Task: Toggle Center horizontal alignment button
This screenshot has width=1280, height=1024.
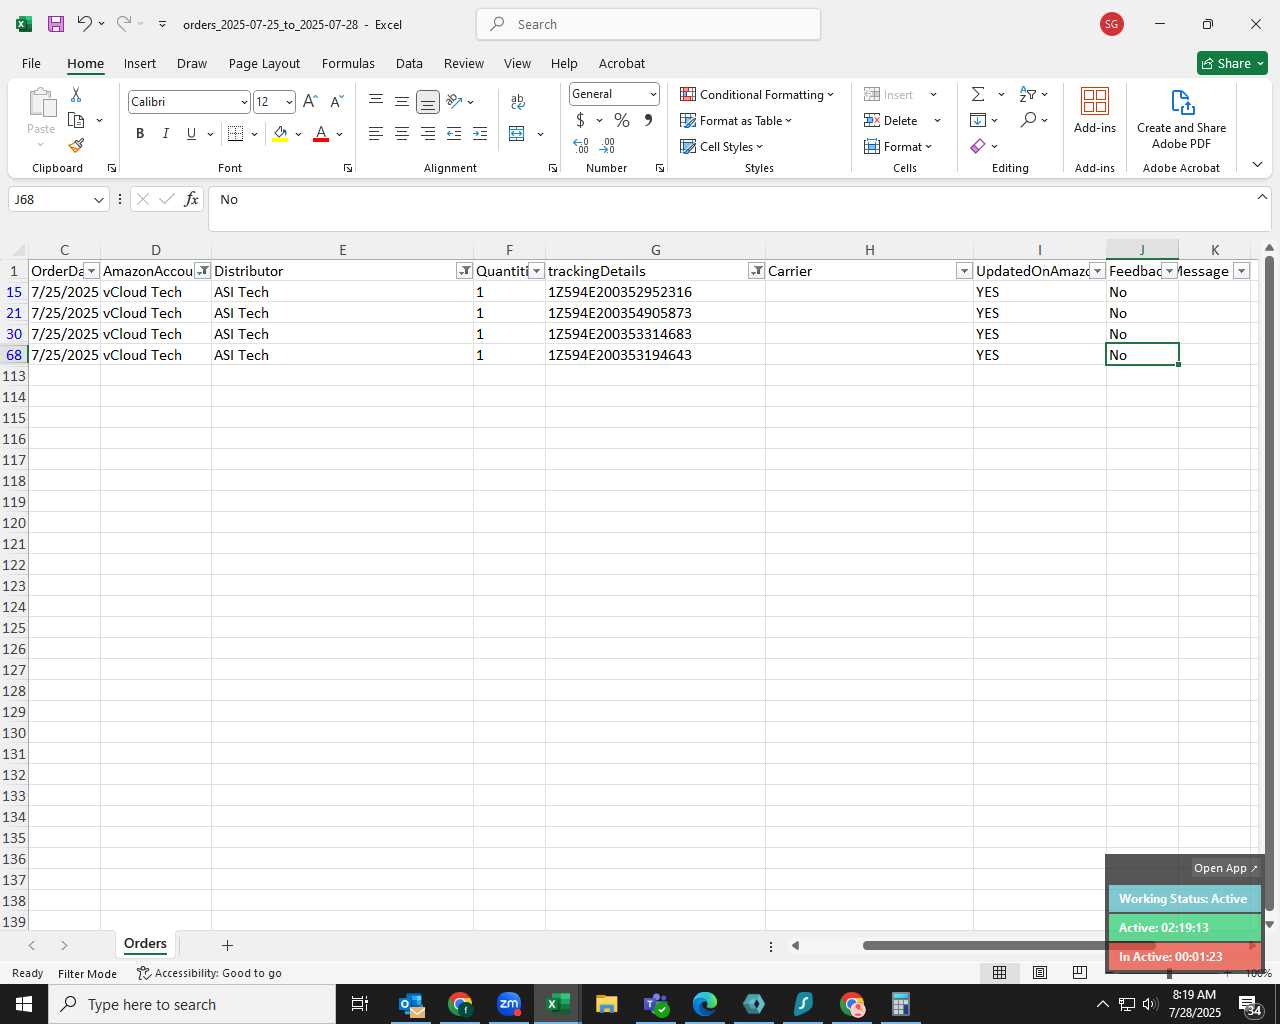Action: pos(402,134)
